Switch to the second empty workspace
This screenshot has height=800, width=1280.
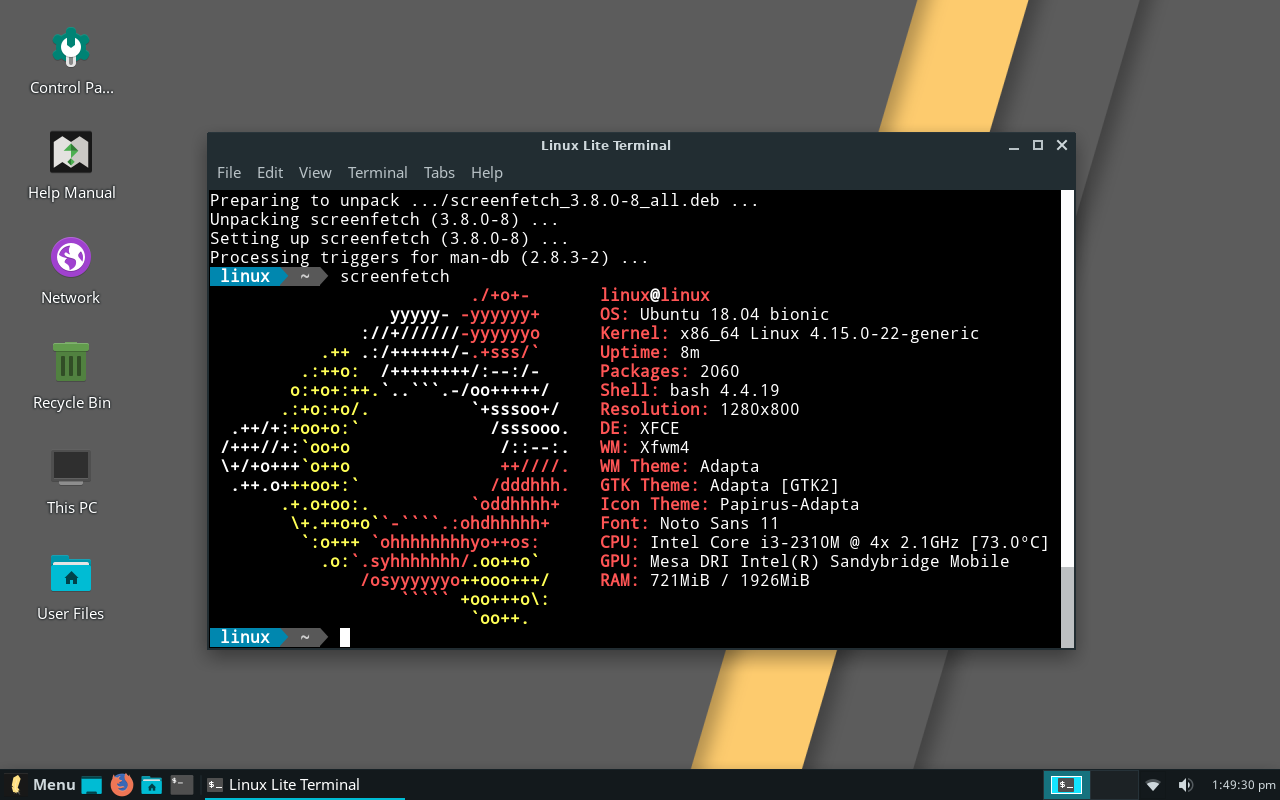point(1114,785)
